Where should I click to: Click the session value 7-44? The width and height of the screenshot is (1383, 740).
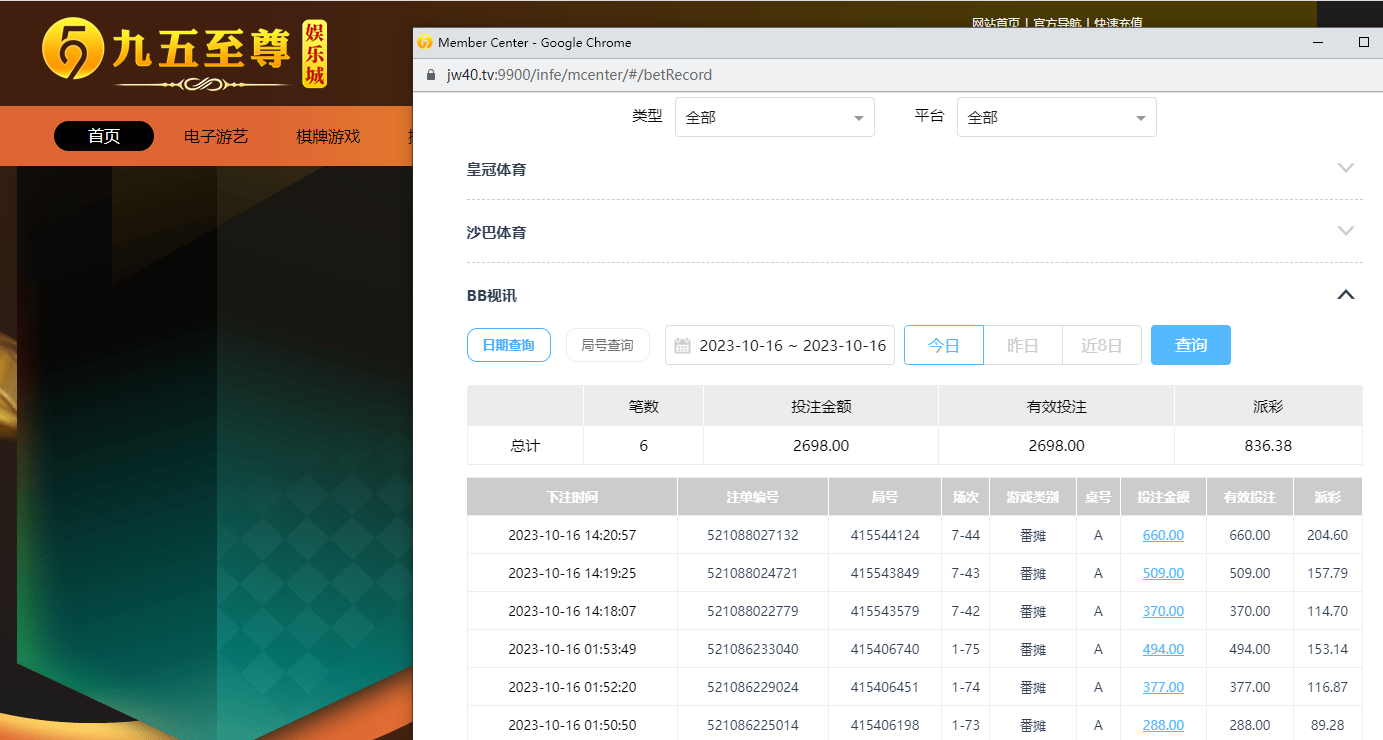coord(965,535)
